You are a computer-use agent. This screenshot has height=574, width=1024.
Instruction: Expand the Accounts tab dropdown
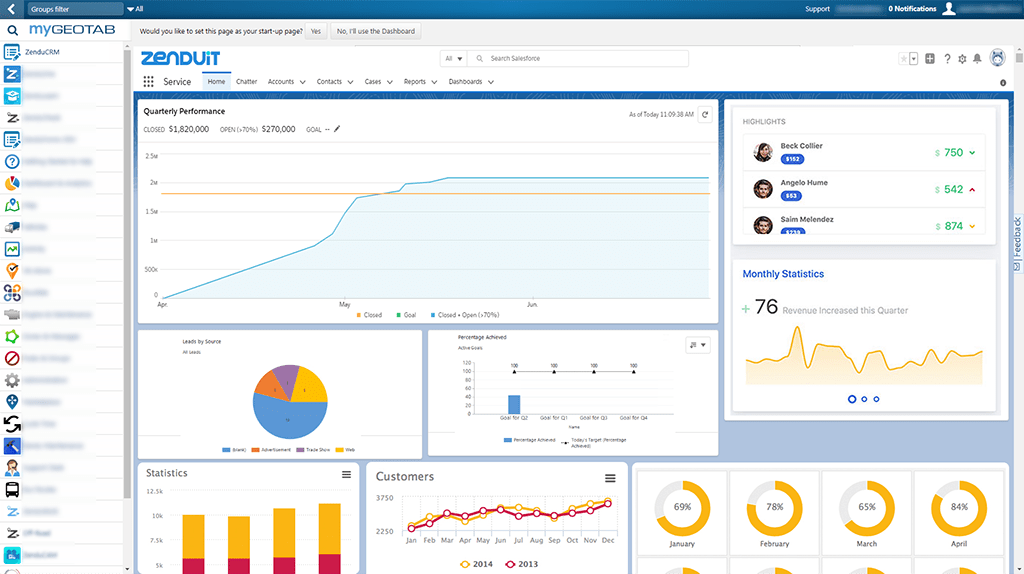[x=302, y=82]
